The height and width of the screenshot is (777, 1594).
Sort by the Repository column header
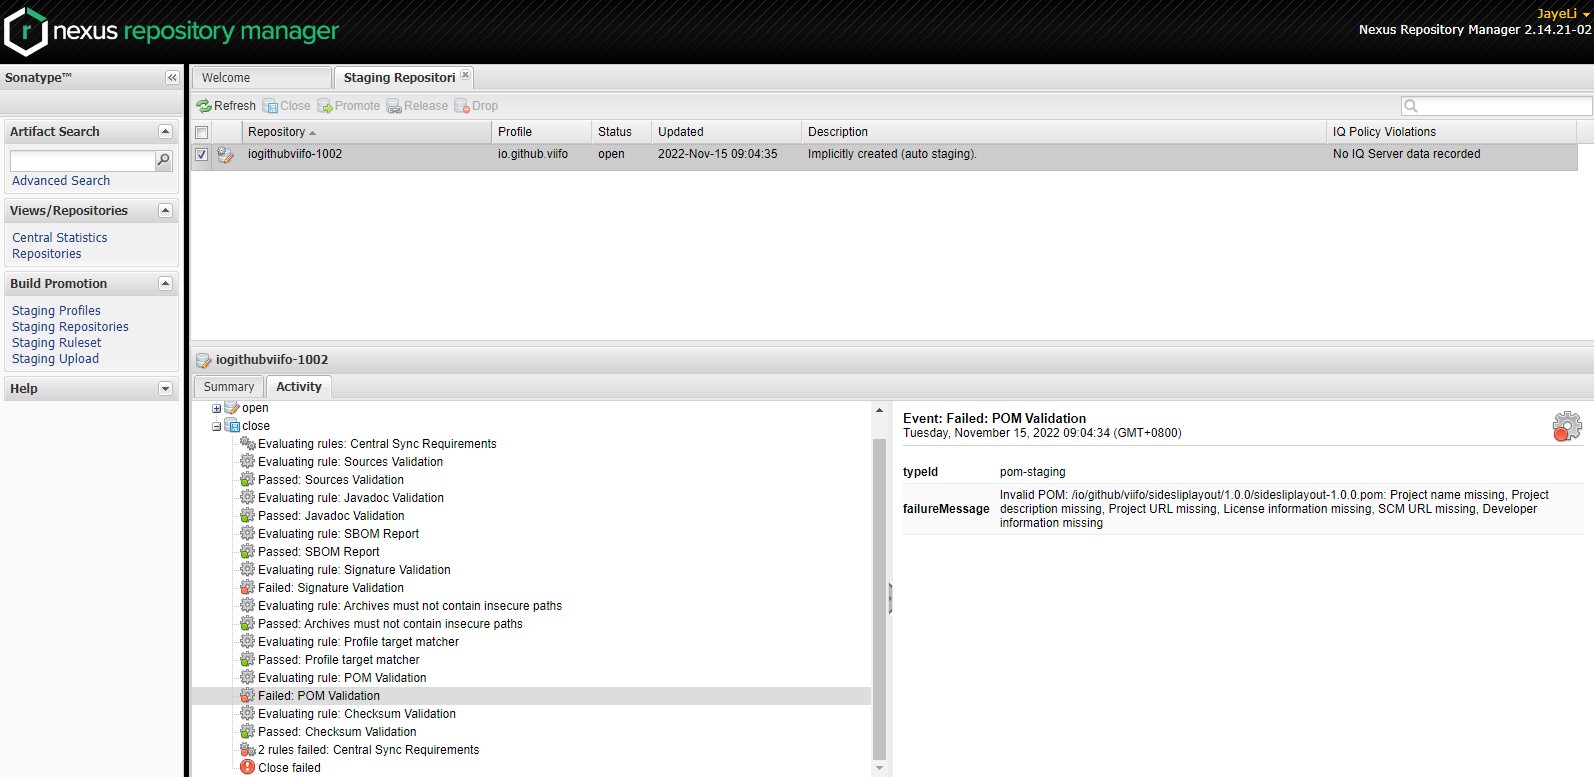pos(367,132)
